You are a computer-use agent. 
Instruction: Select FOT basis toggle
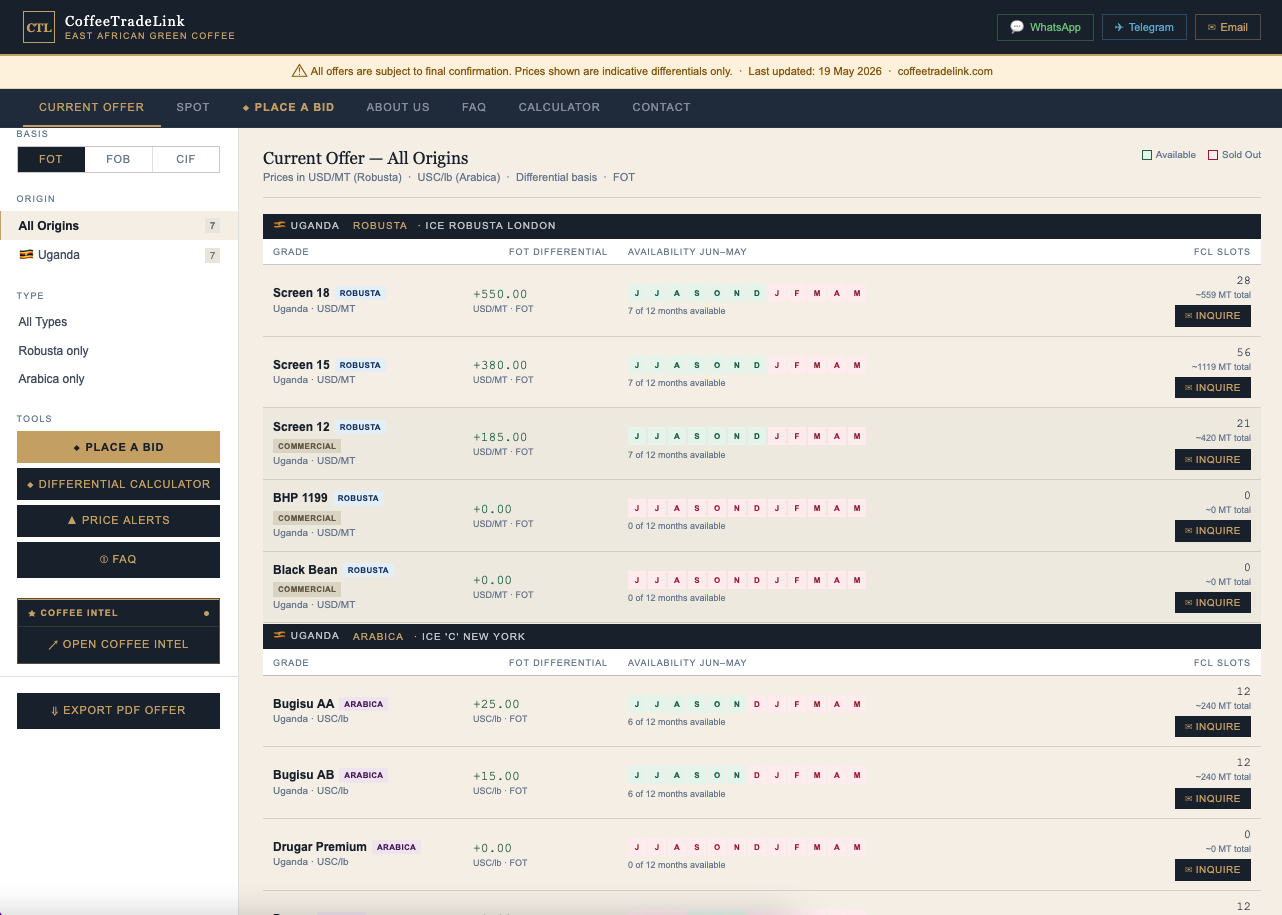pyautogui.click(x=51, y=159)
